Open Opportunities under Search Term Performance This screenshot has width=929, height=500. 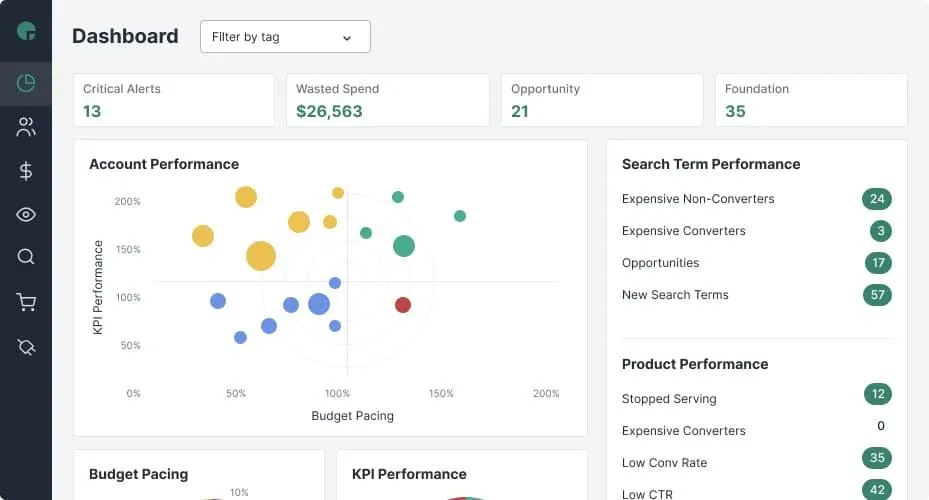661,263
